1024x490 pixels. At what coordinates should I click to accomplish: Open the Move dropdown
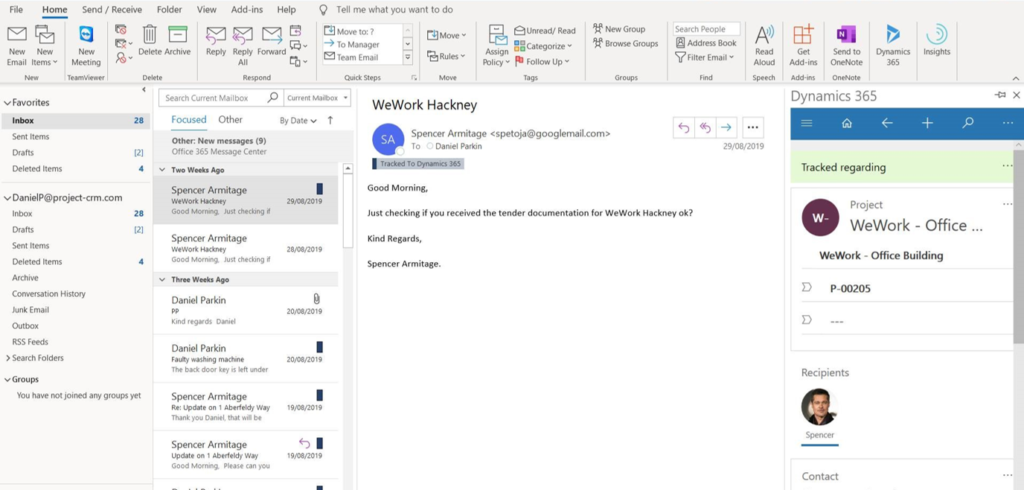coord(447,35)
